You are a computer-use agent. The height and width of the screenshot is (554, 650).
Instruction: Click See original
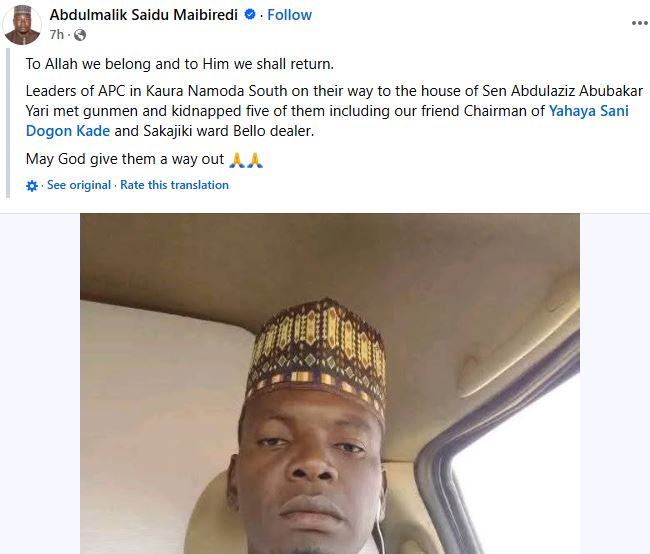[79, 185]
